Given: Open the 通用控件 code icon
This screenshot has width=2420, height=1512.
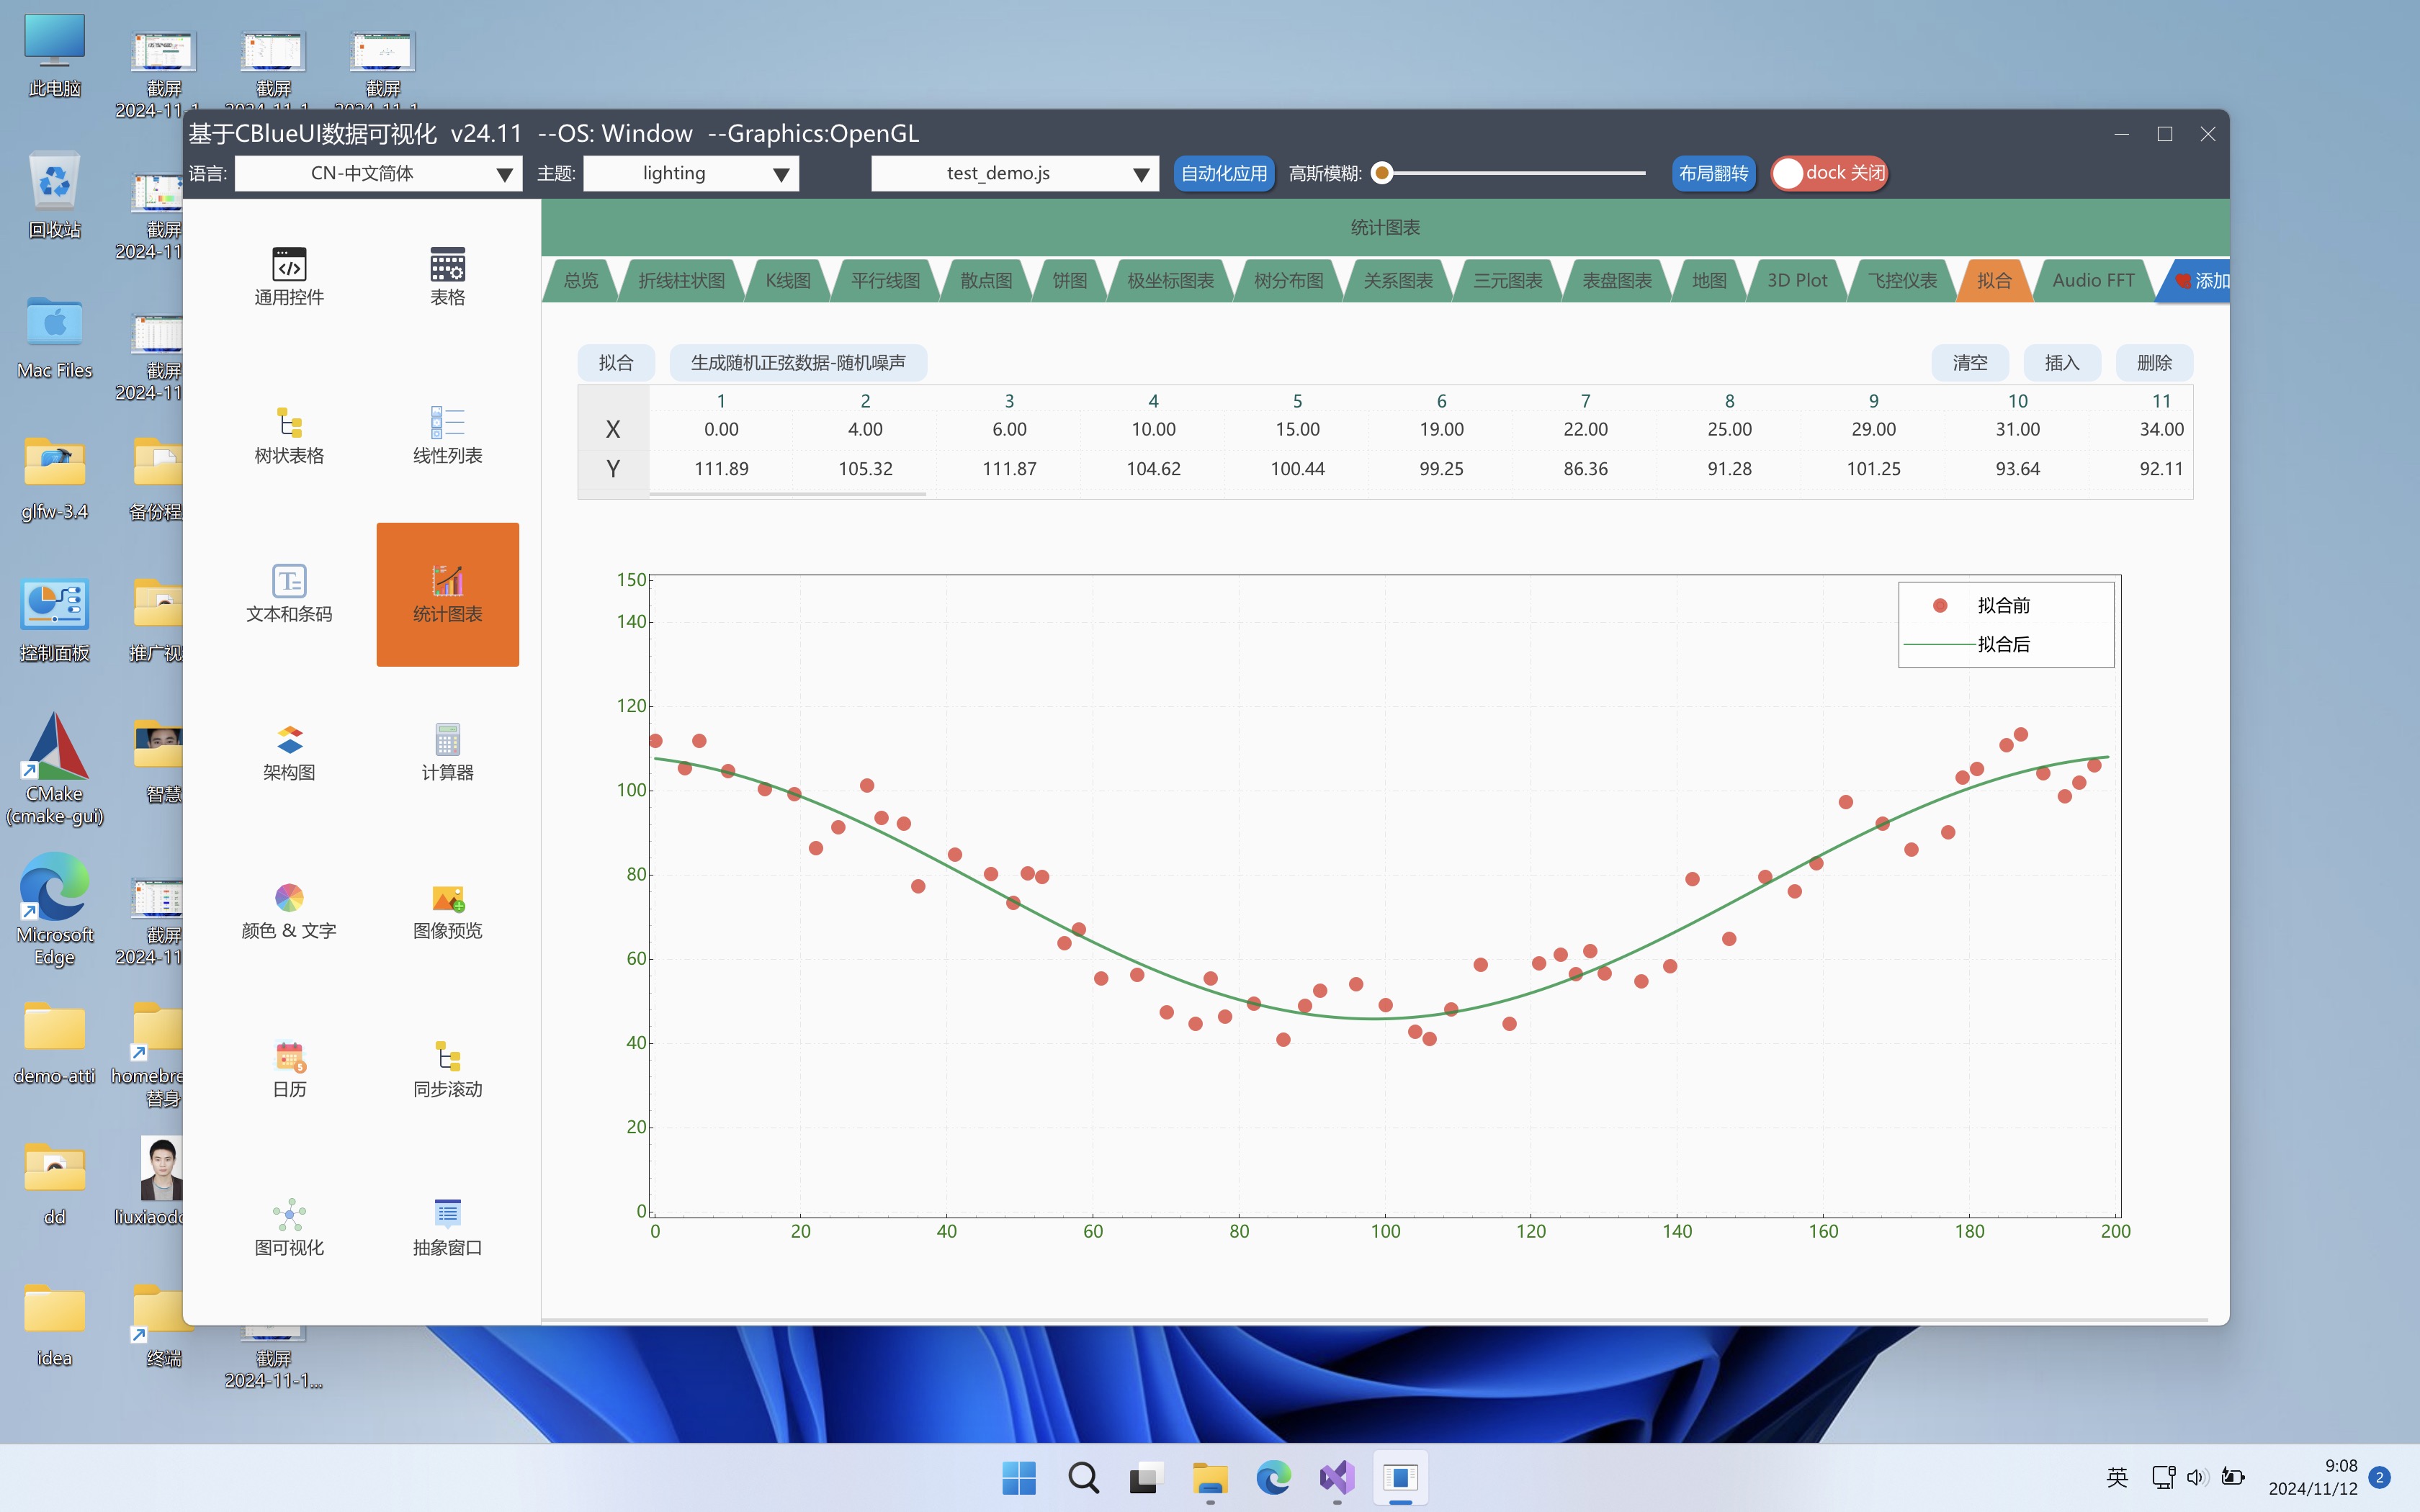Looking at the screenshot, I should pos(289,265).
